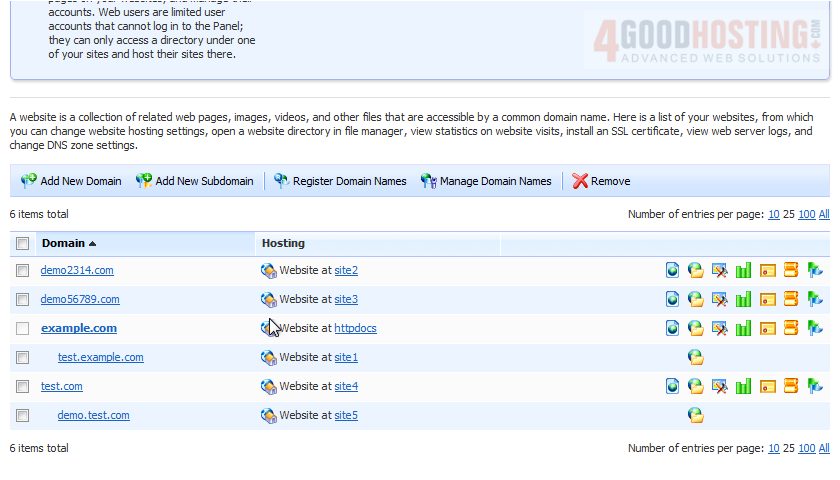The image size is (840, 480).
Task: Click SSL certificate icon for example.com
Action: (x=767, y=328)
